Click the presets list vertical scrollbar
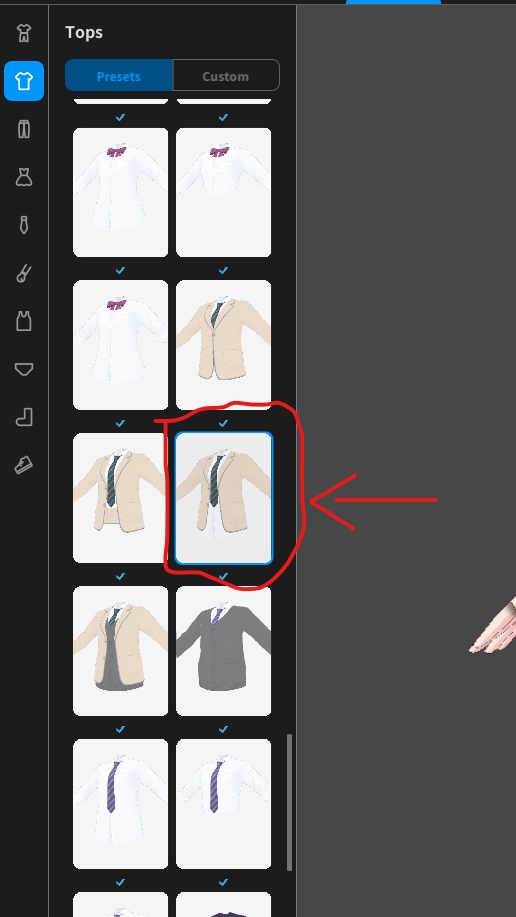 (289, 802)
